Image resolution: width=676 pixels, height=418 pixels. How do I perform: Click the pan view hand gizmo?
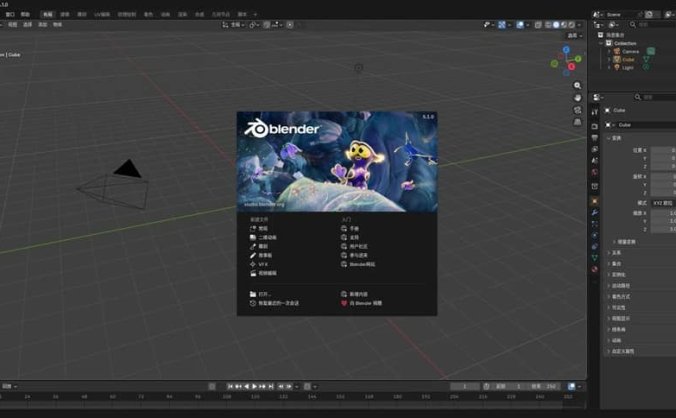click(x=577, y=98)
